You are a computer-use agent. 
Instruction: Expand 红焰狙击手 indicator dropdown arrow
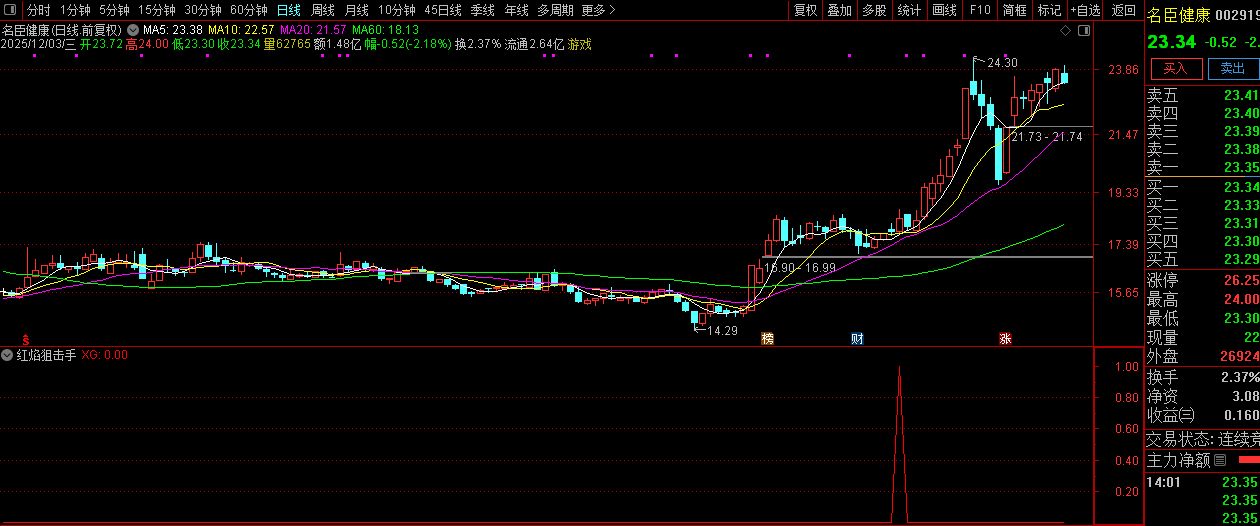click(x=8, y=354)
